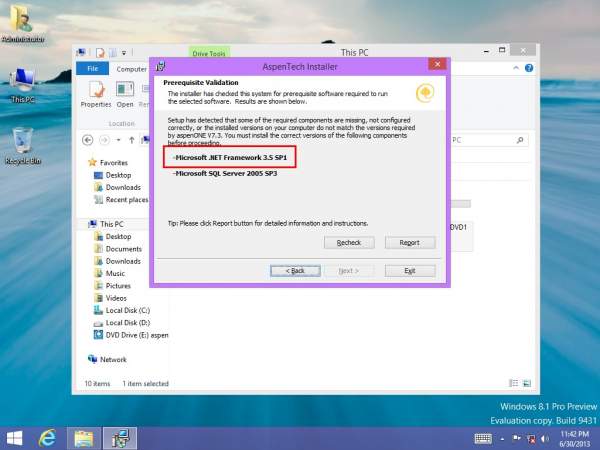Select Microsoft .NET Framework 3.5 SP1 text
Screen dimensions: 600x450
point(231,157)
